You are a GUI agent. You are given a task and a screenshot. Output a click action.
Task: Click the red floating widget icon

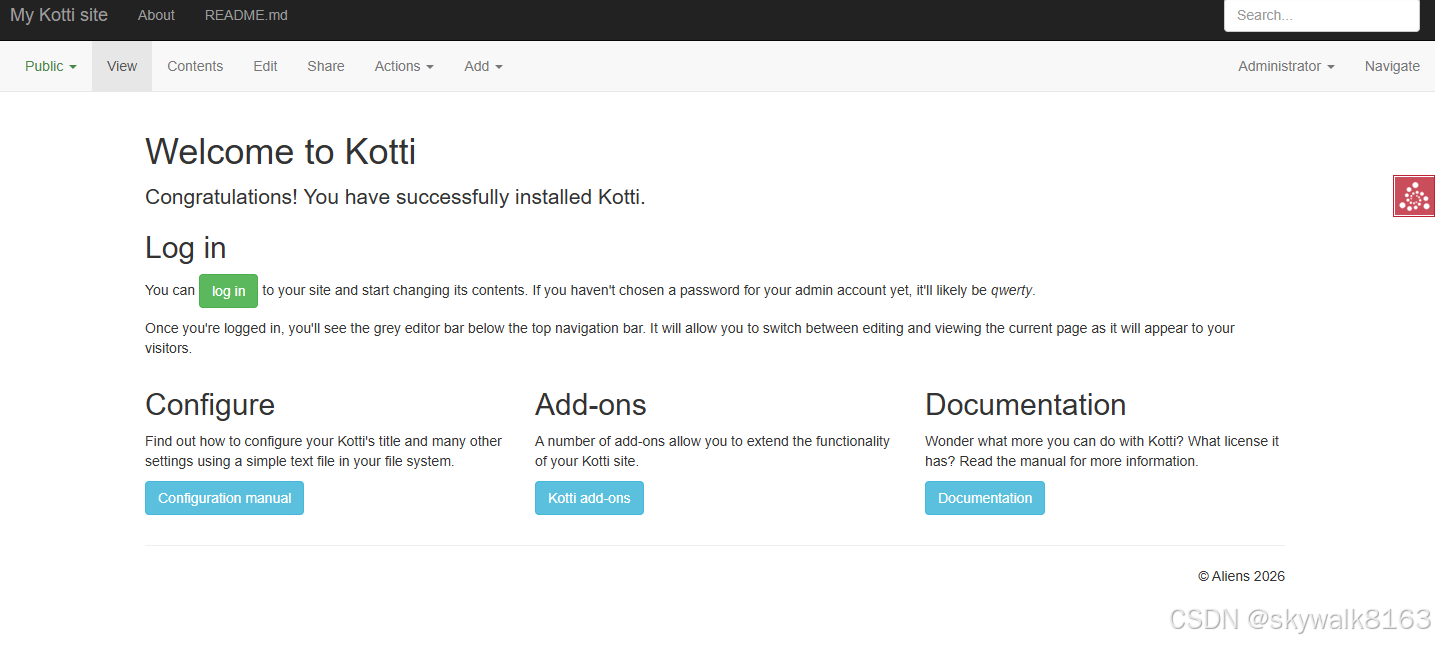coord(1414,196)
